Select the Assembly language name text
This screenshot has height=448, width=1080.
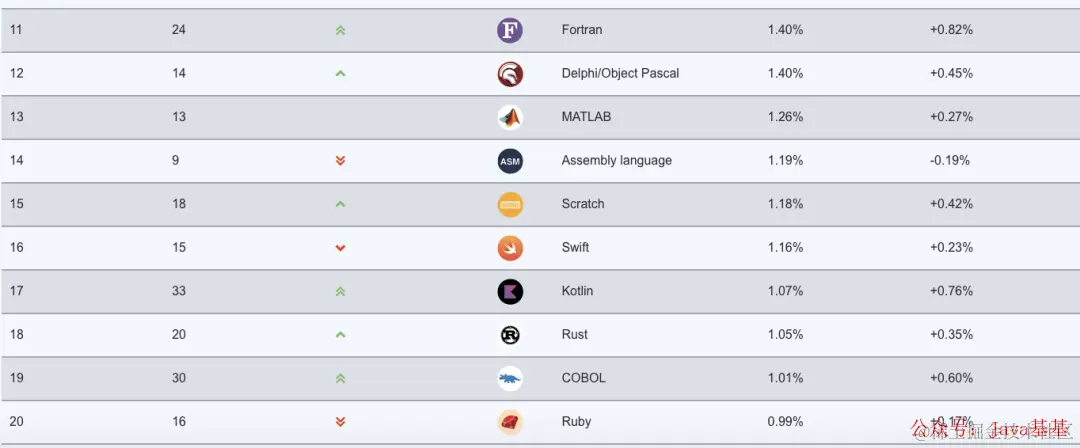pos(616,161)
